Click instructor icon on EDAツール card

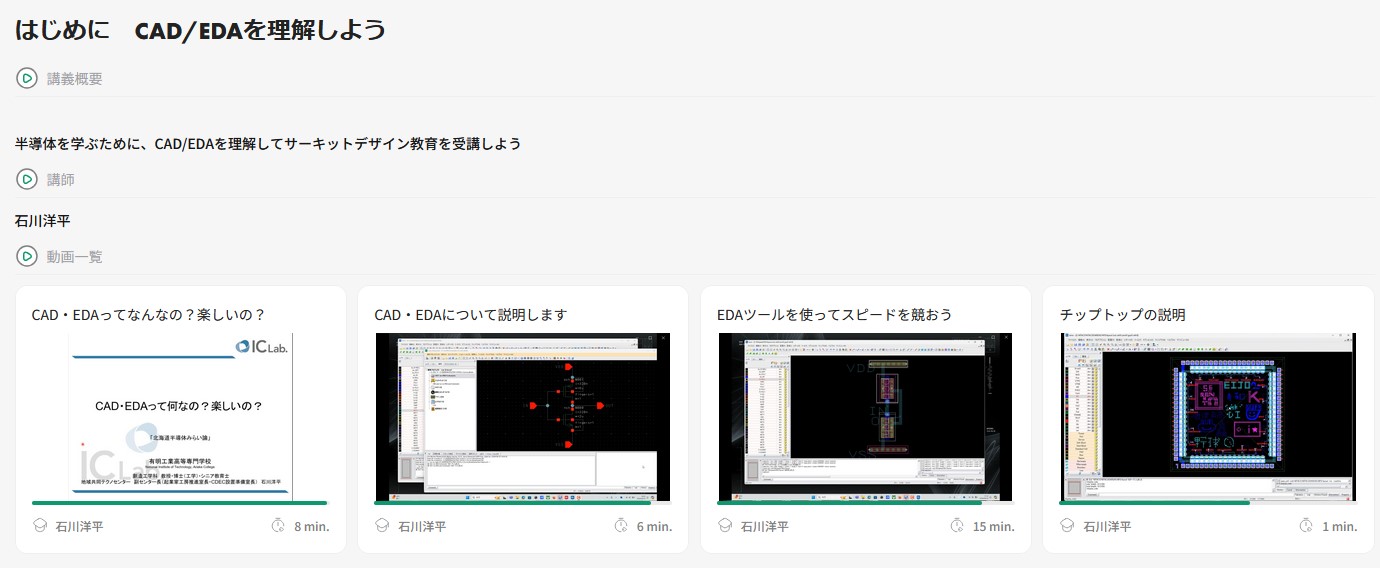[x=726, y=526]
